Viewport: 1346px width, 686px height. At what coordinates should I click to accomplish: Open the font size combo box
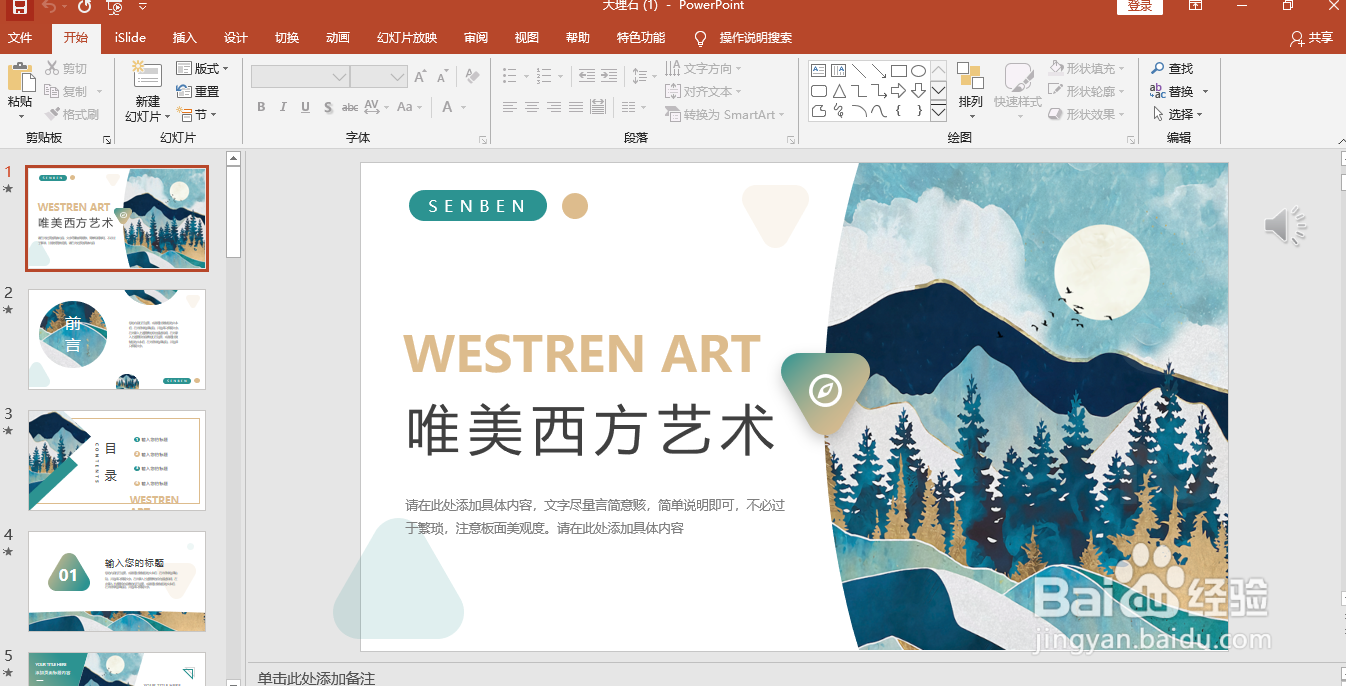click(x=379, y=77)
